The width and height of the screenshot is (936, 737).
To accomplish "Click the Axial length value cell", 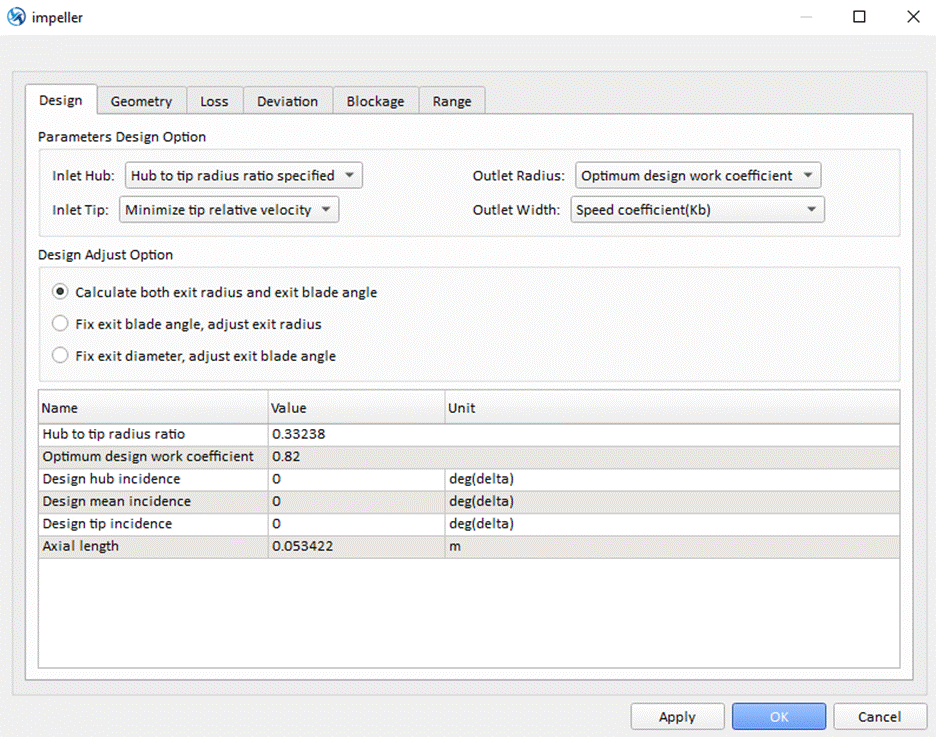I will click(x=355, y=547).
